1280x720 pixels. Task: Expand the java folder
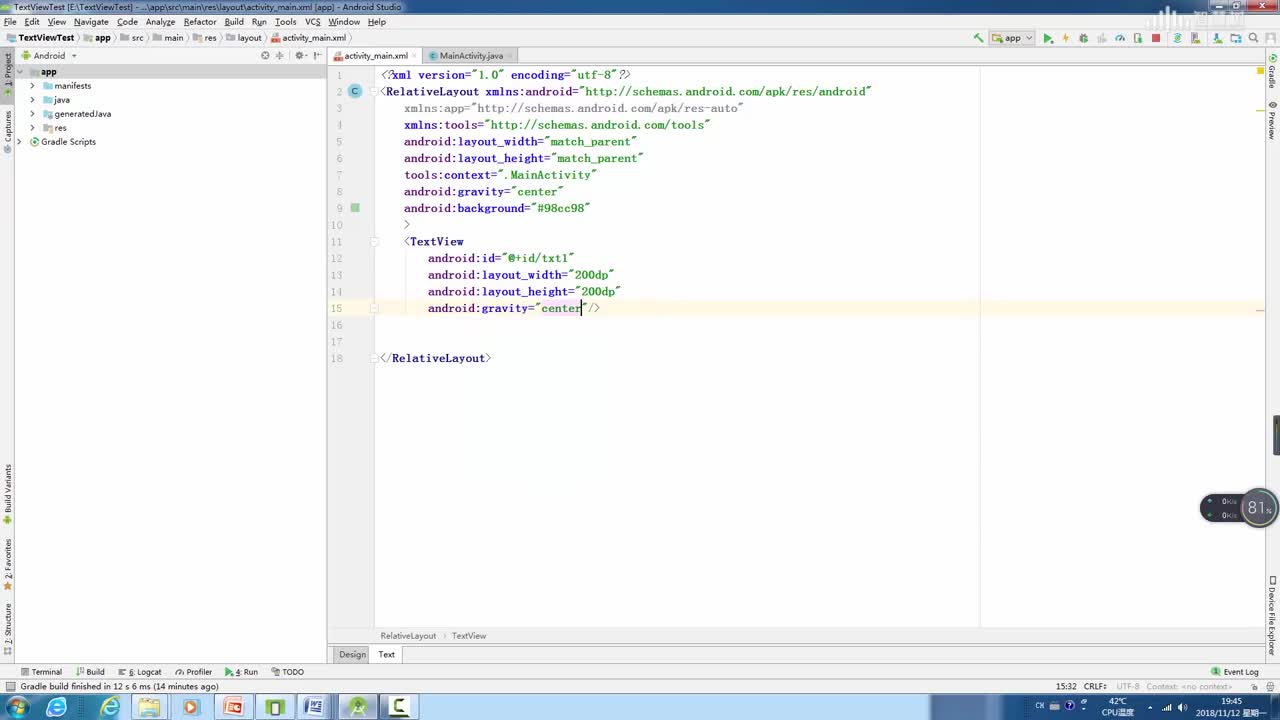32,100
